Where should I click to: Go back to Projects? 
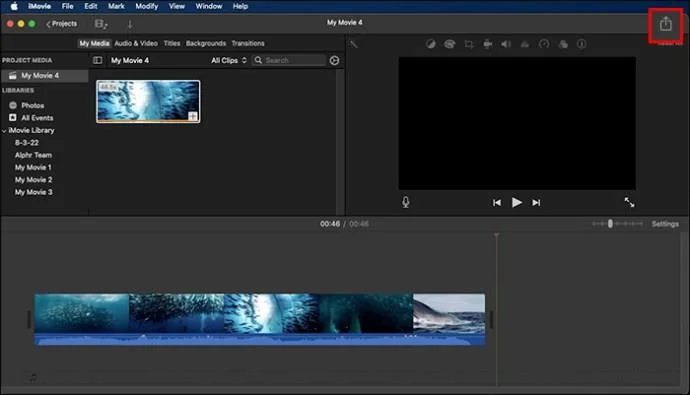pos(62,24)
